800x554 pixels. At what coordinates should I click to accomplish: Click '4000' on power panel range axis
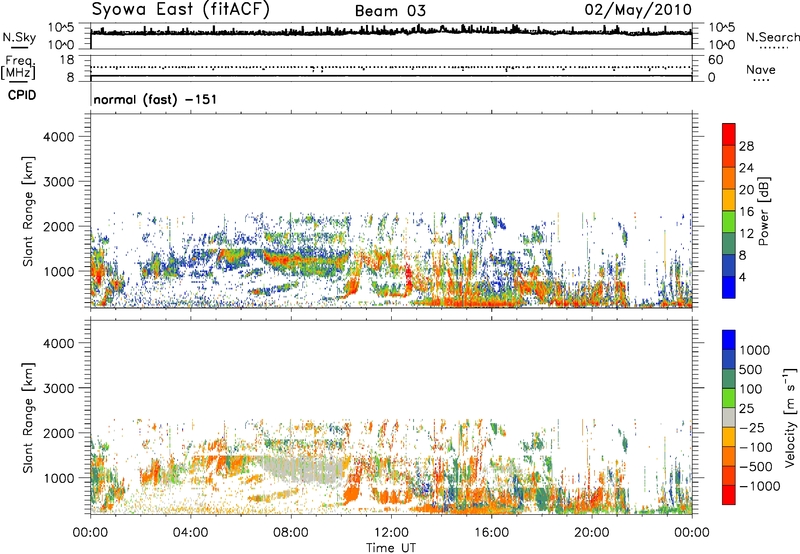click(x=58, y=137)
